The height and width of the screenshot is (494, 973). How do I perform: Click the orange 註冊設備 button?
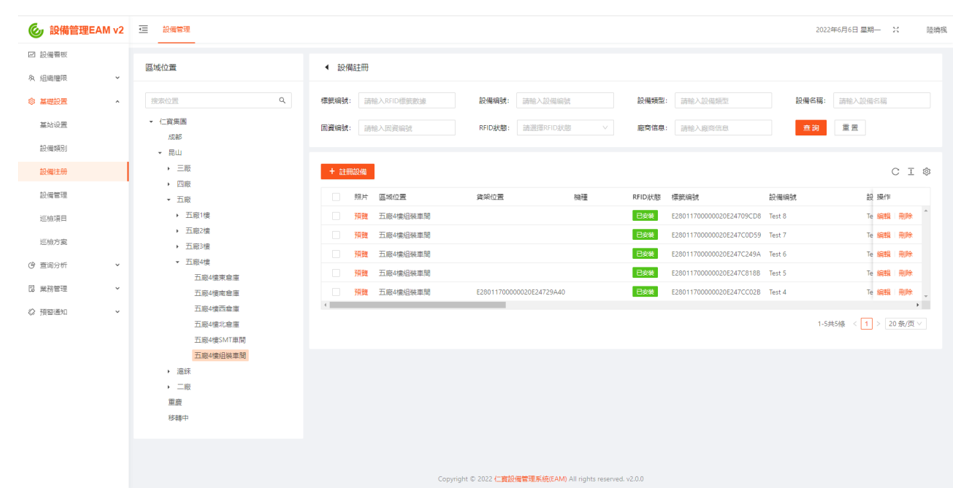[348, 172]
